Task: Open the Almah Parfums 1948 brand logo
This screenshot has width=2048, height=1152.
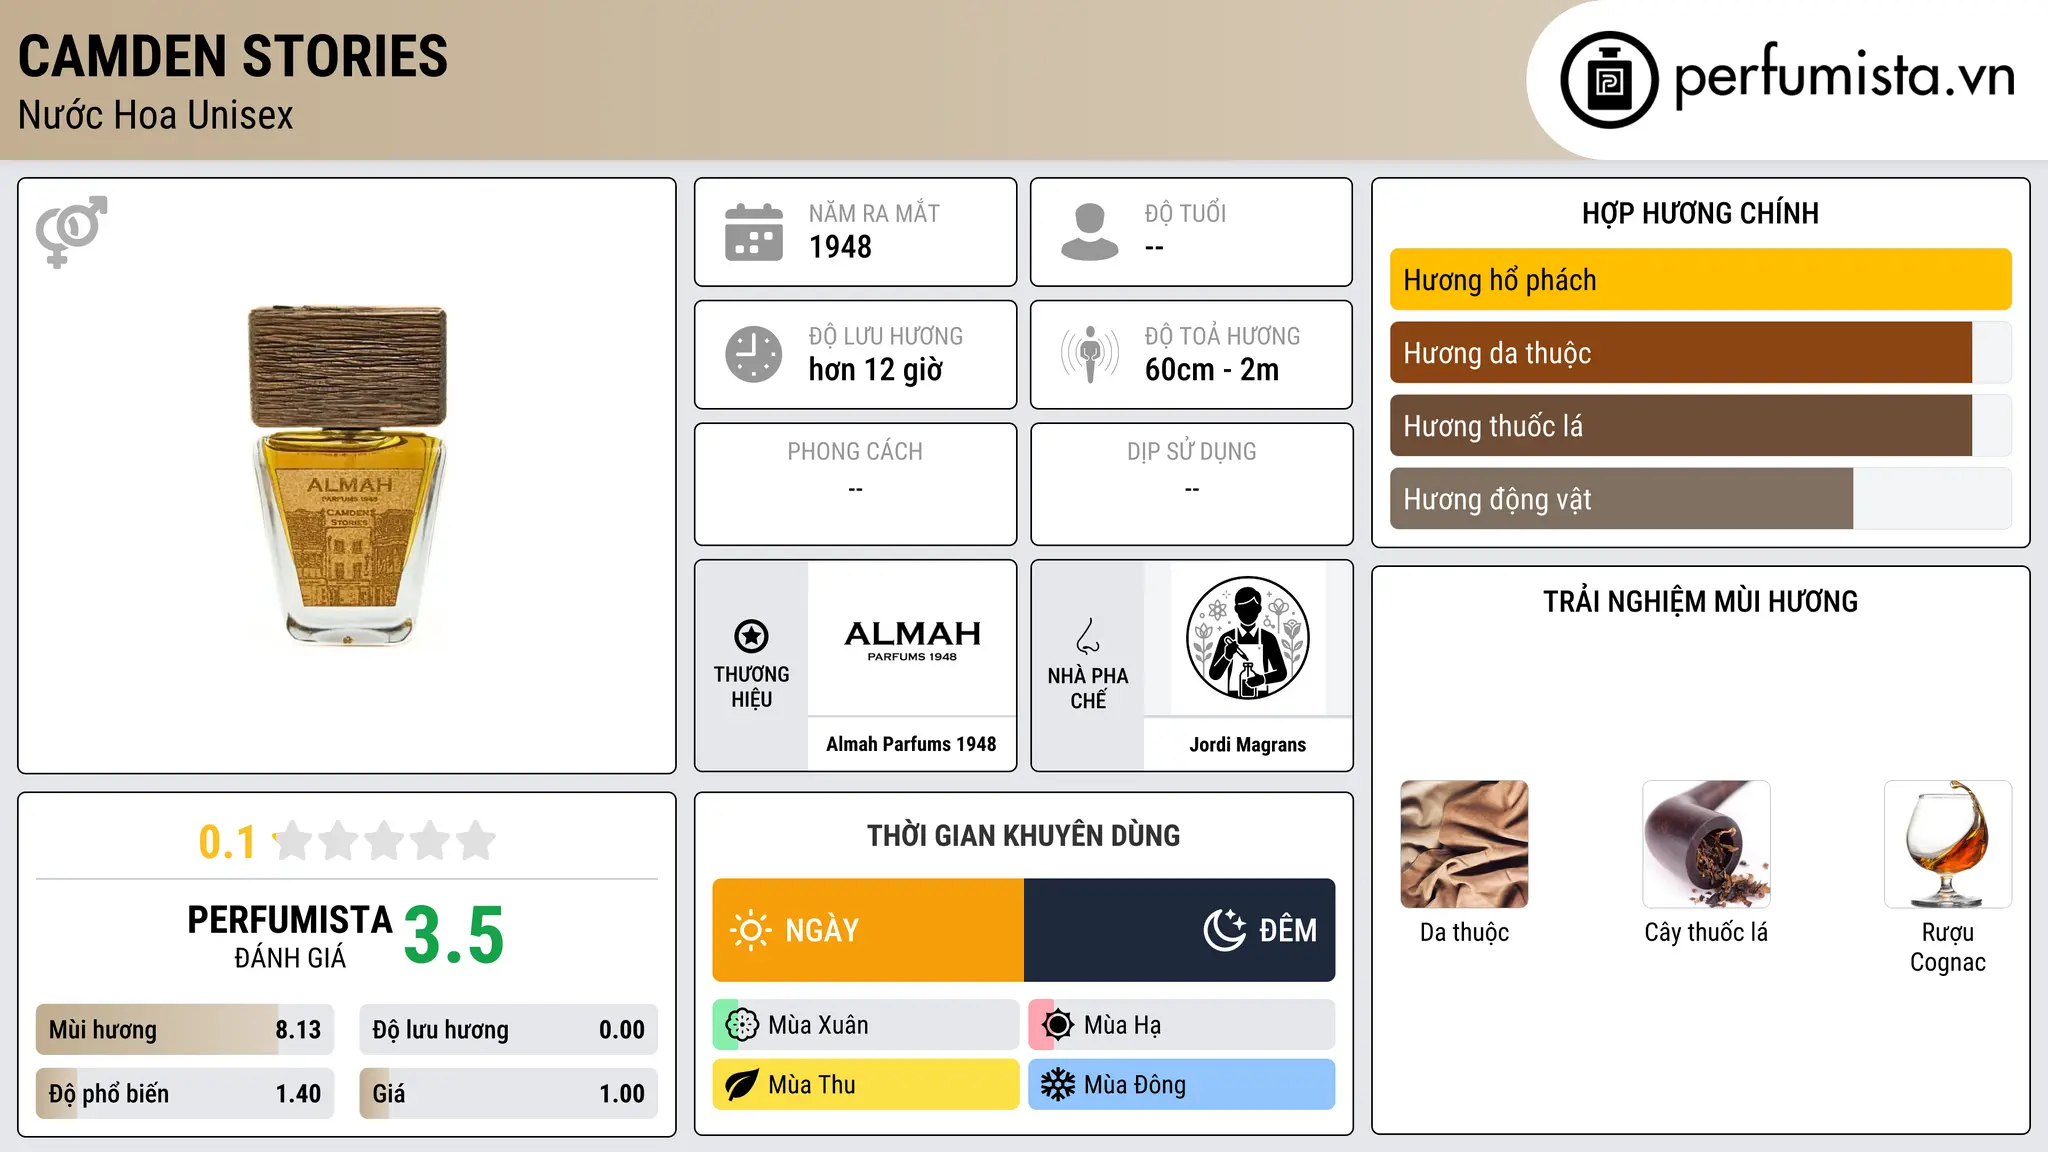Action: (912, 639)
